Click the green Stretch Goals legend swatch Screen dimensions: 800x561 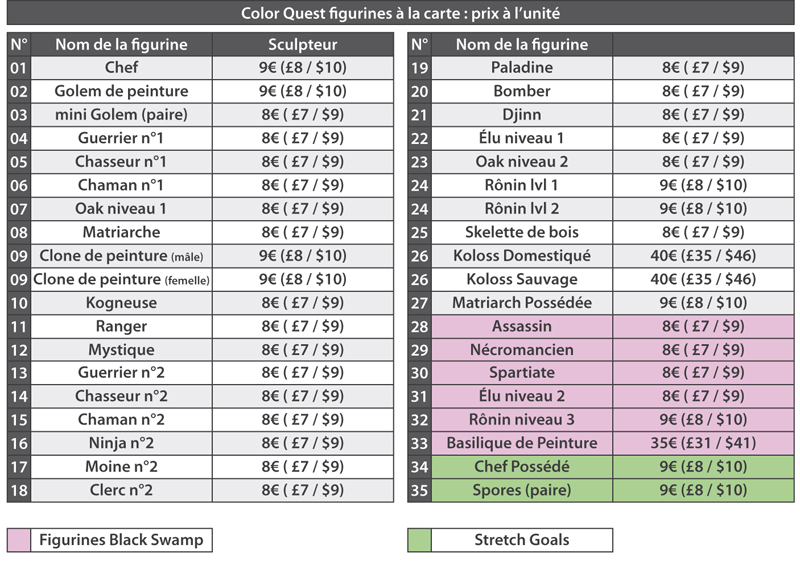(419, 540)
